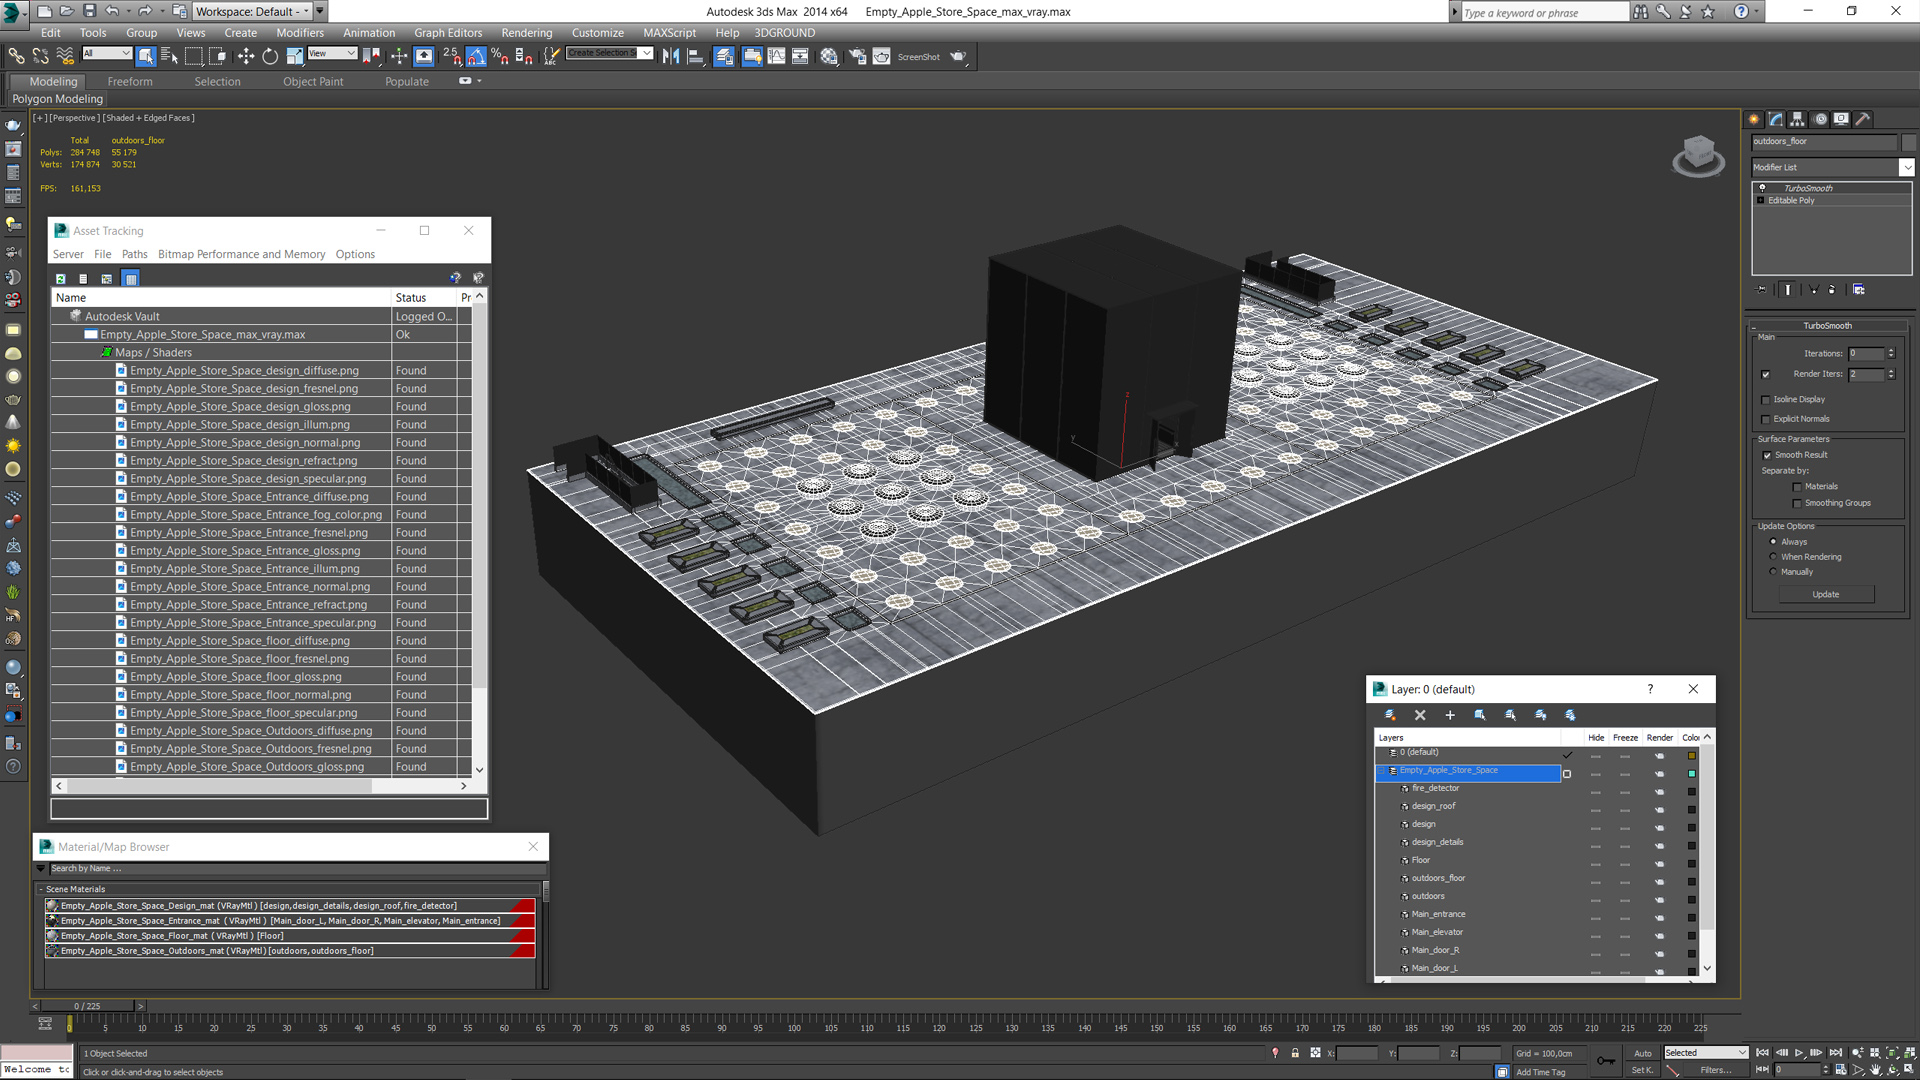Screen dimensions: 1920x1080
Task: Collapse the Scene Materials group
Action: pos(41,889)
